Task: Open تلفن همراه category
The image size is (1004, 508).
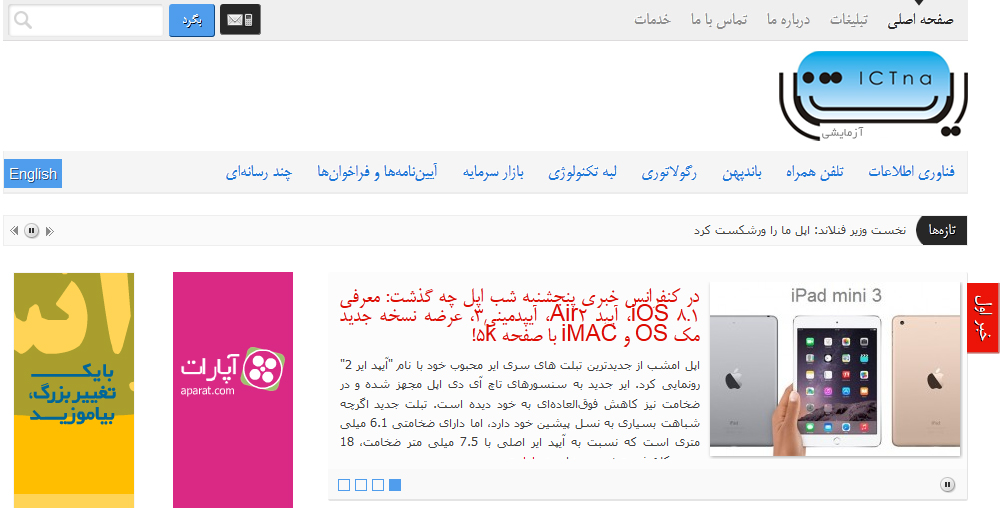Action: coord(814,172)
